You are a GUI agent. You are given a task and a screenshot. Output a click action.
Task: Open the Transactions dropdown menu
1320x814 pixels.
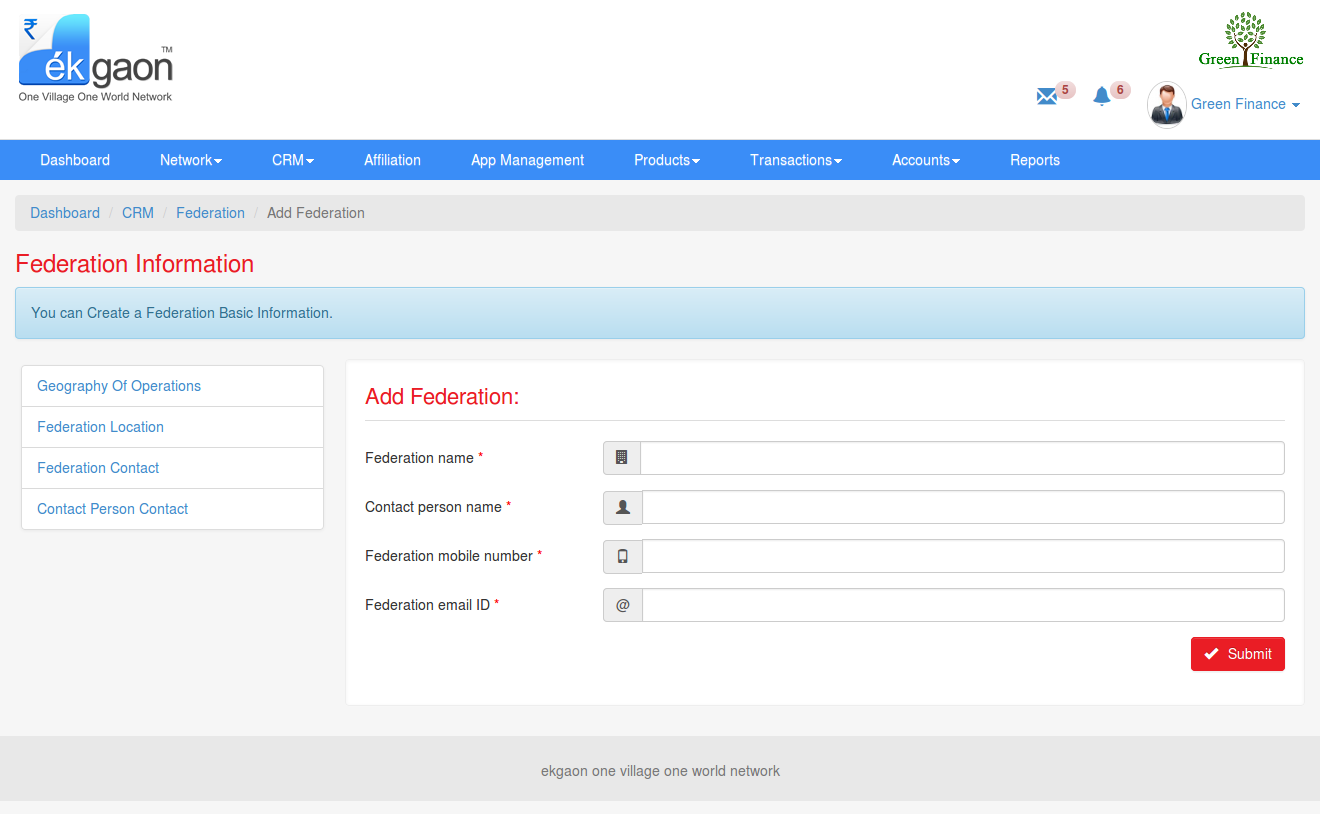pyautogui.click(x=796, y=160)
